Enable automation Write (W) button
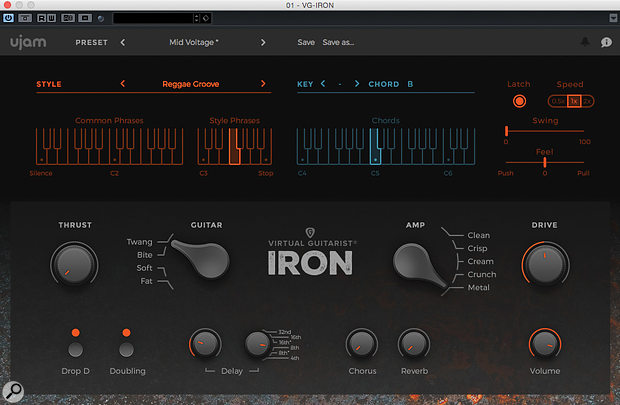The image size is (620, 405). [51, 18]
